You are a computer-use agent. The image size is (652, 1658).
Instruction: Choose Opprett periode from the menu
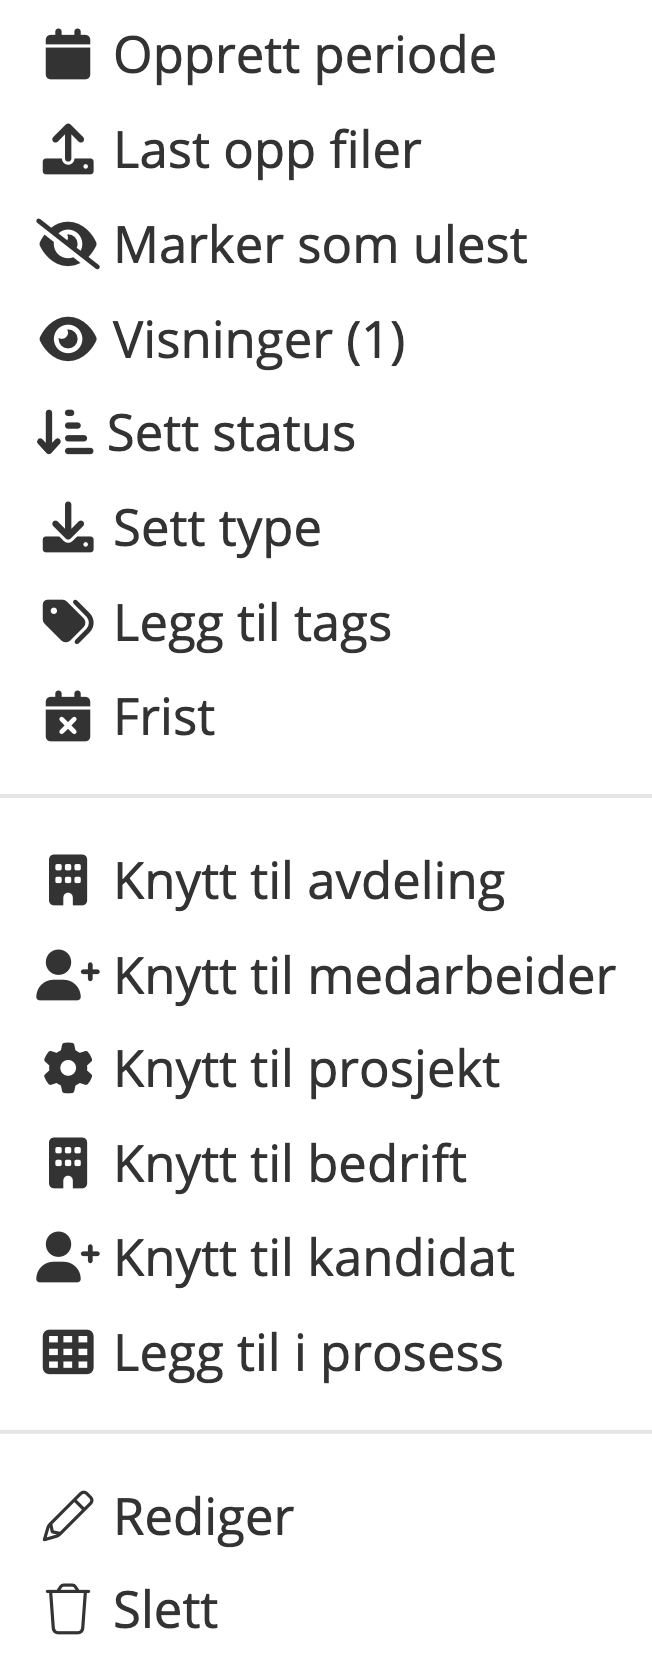[305, 55]
